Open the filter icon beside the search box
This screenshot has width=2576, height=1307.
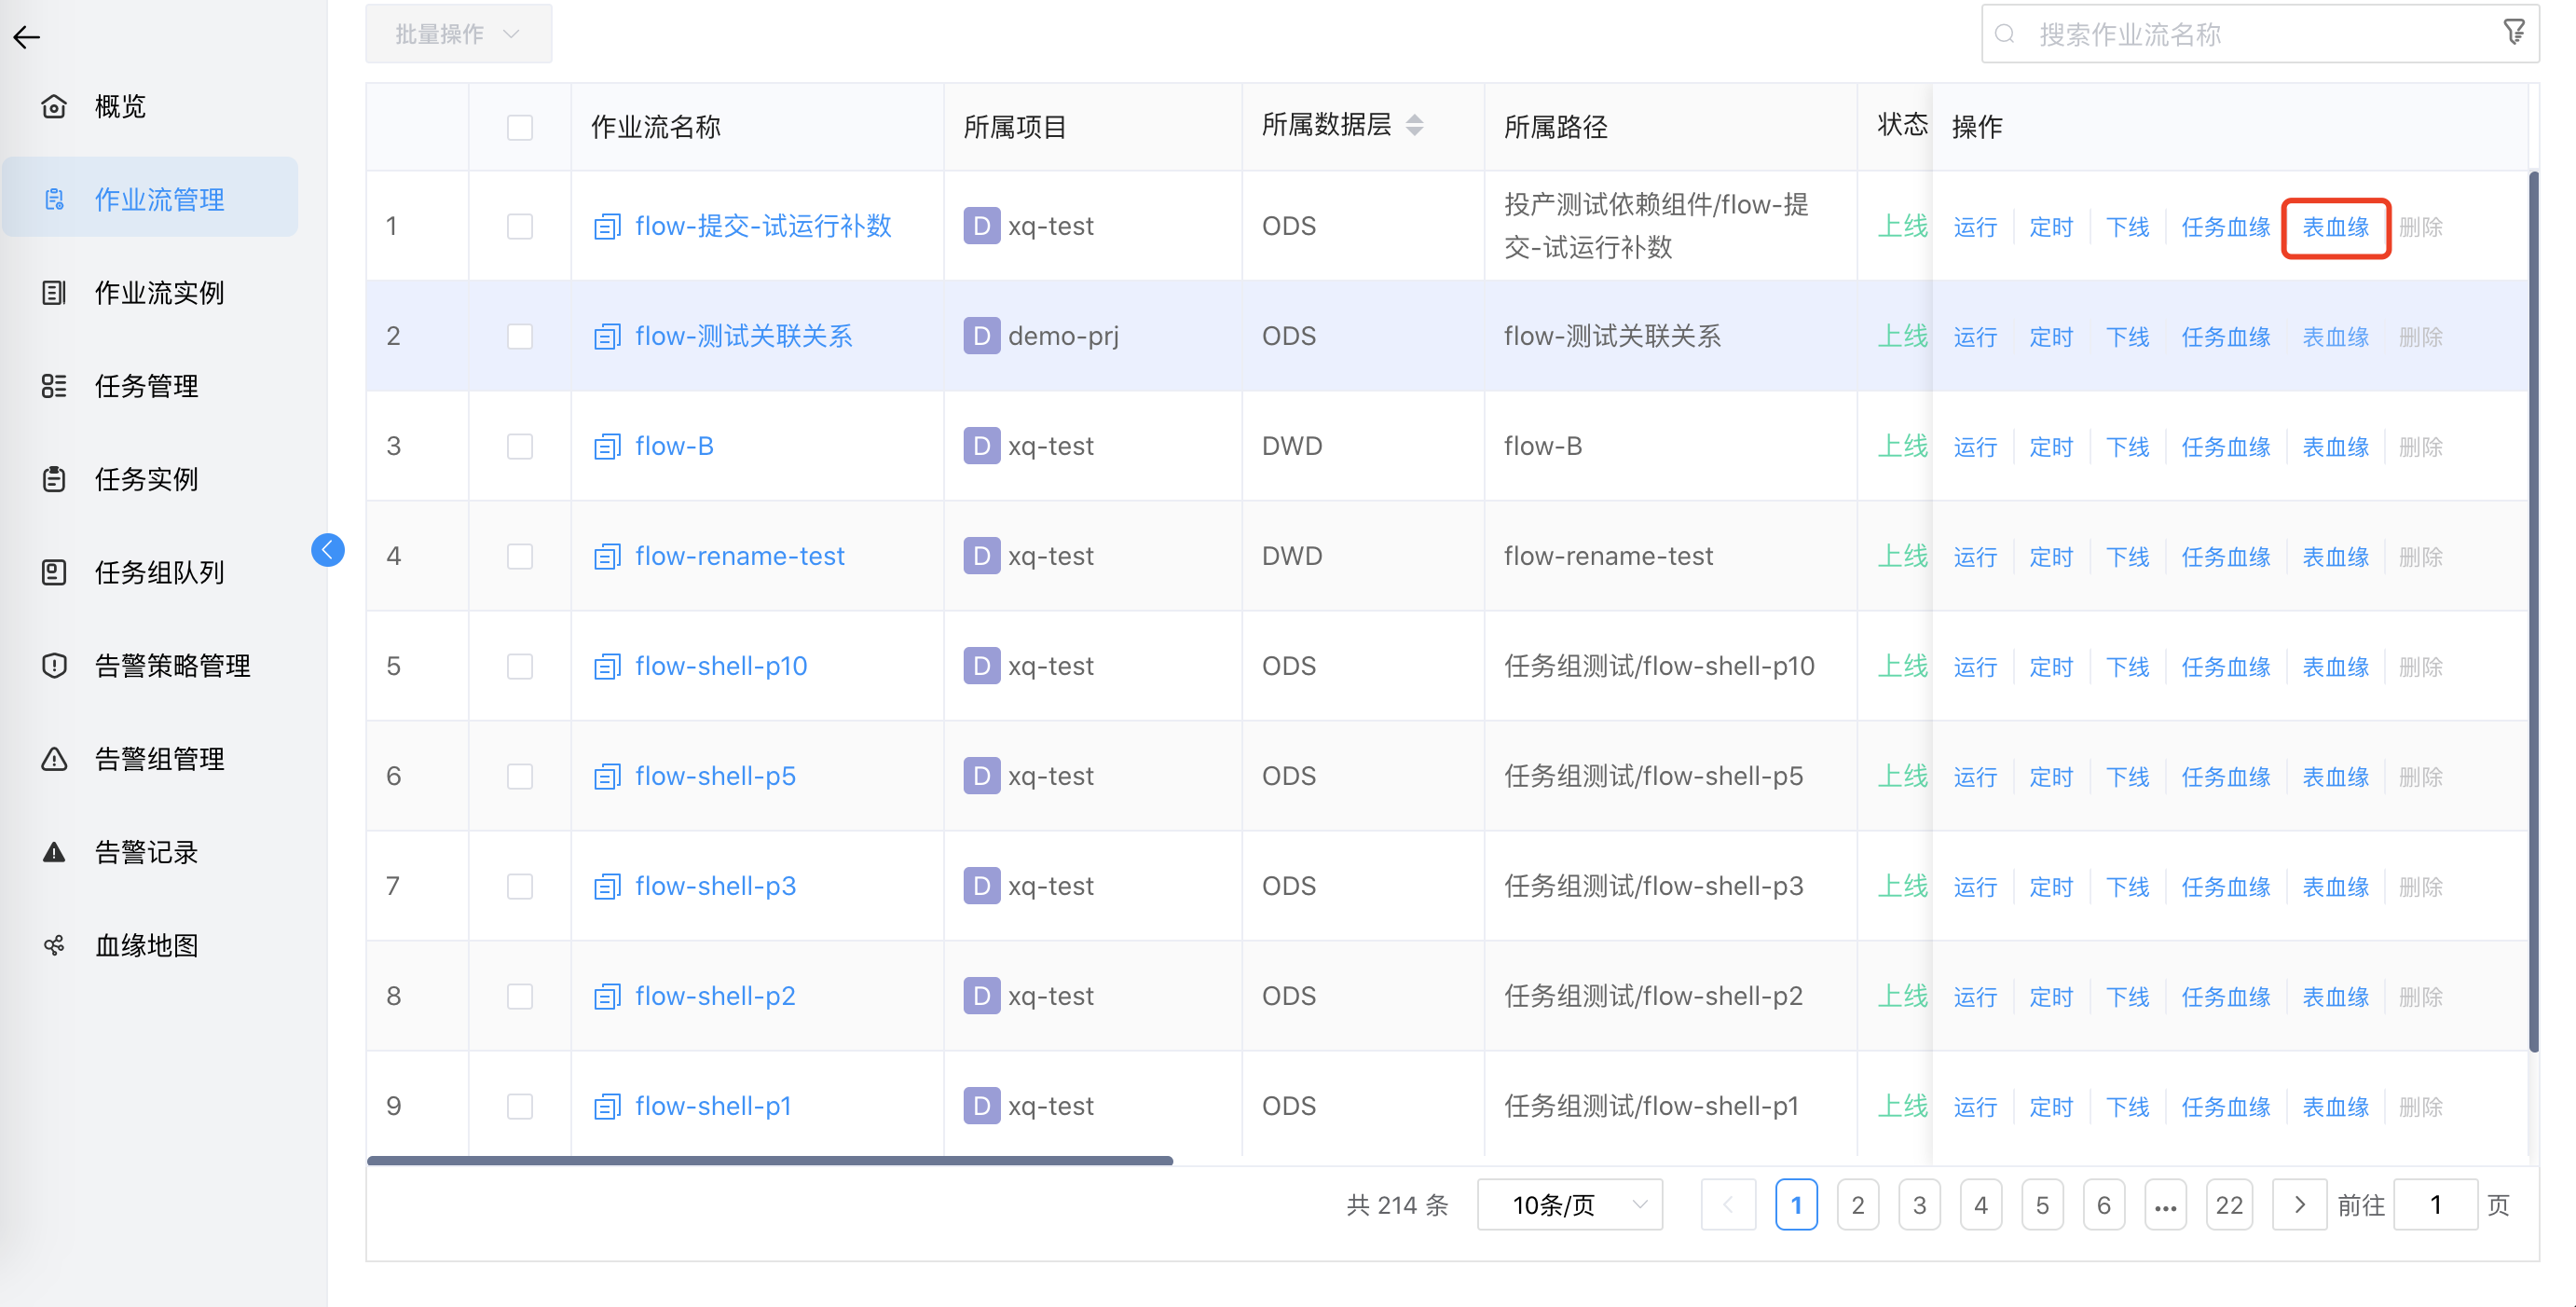pos(2513,32)
